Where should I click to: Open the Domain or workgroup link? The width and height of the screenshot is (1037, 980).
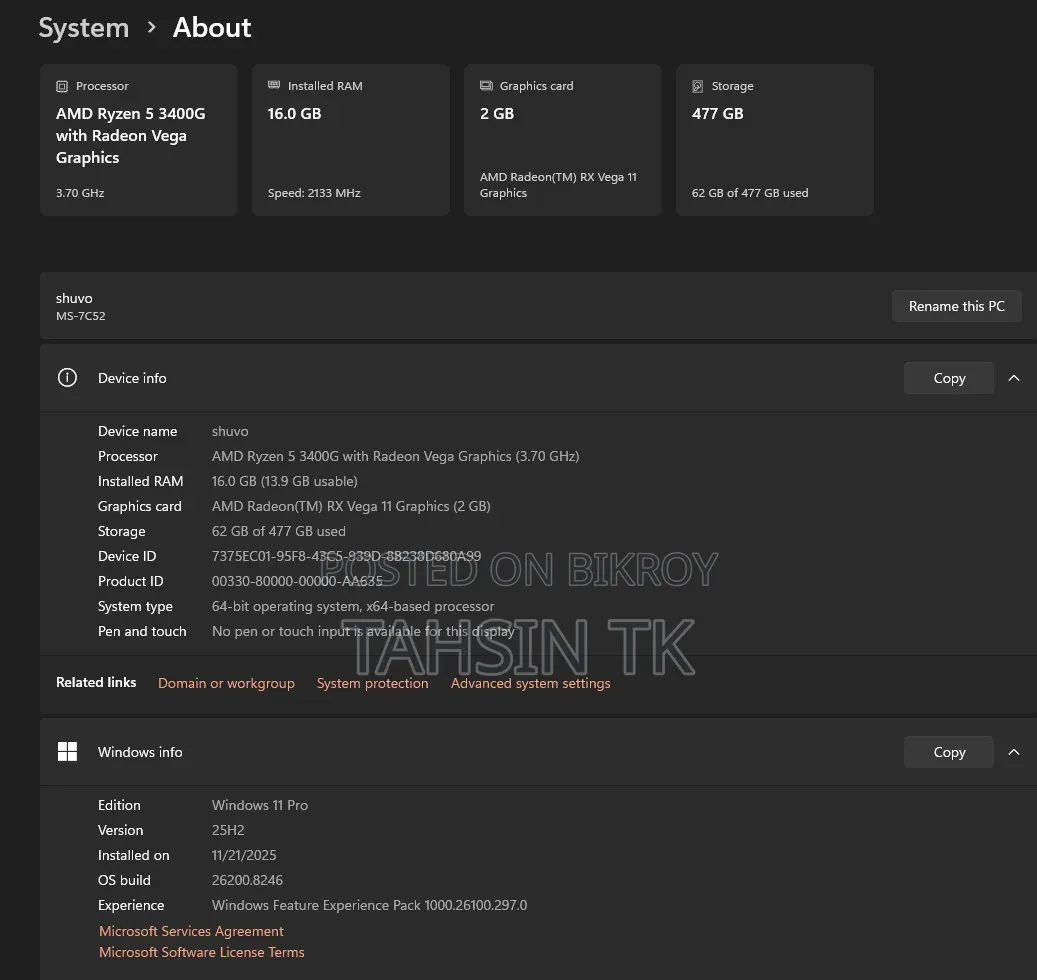(226, 683)
